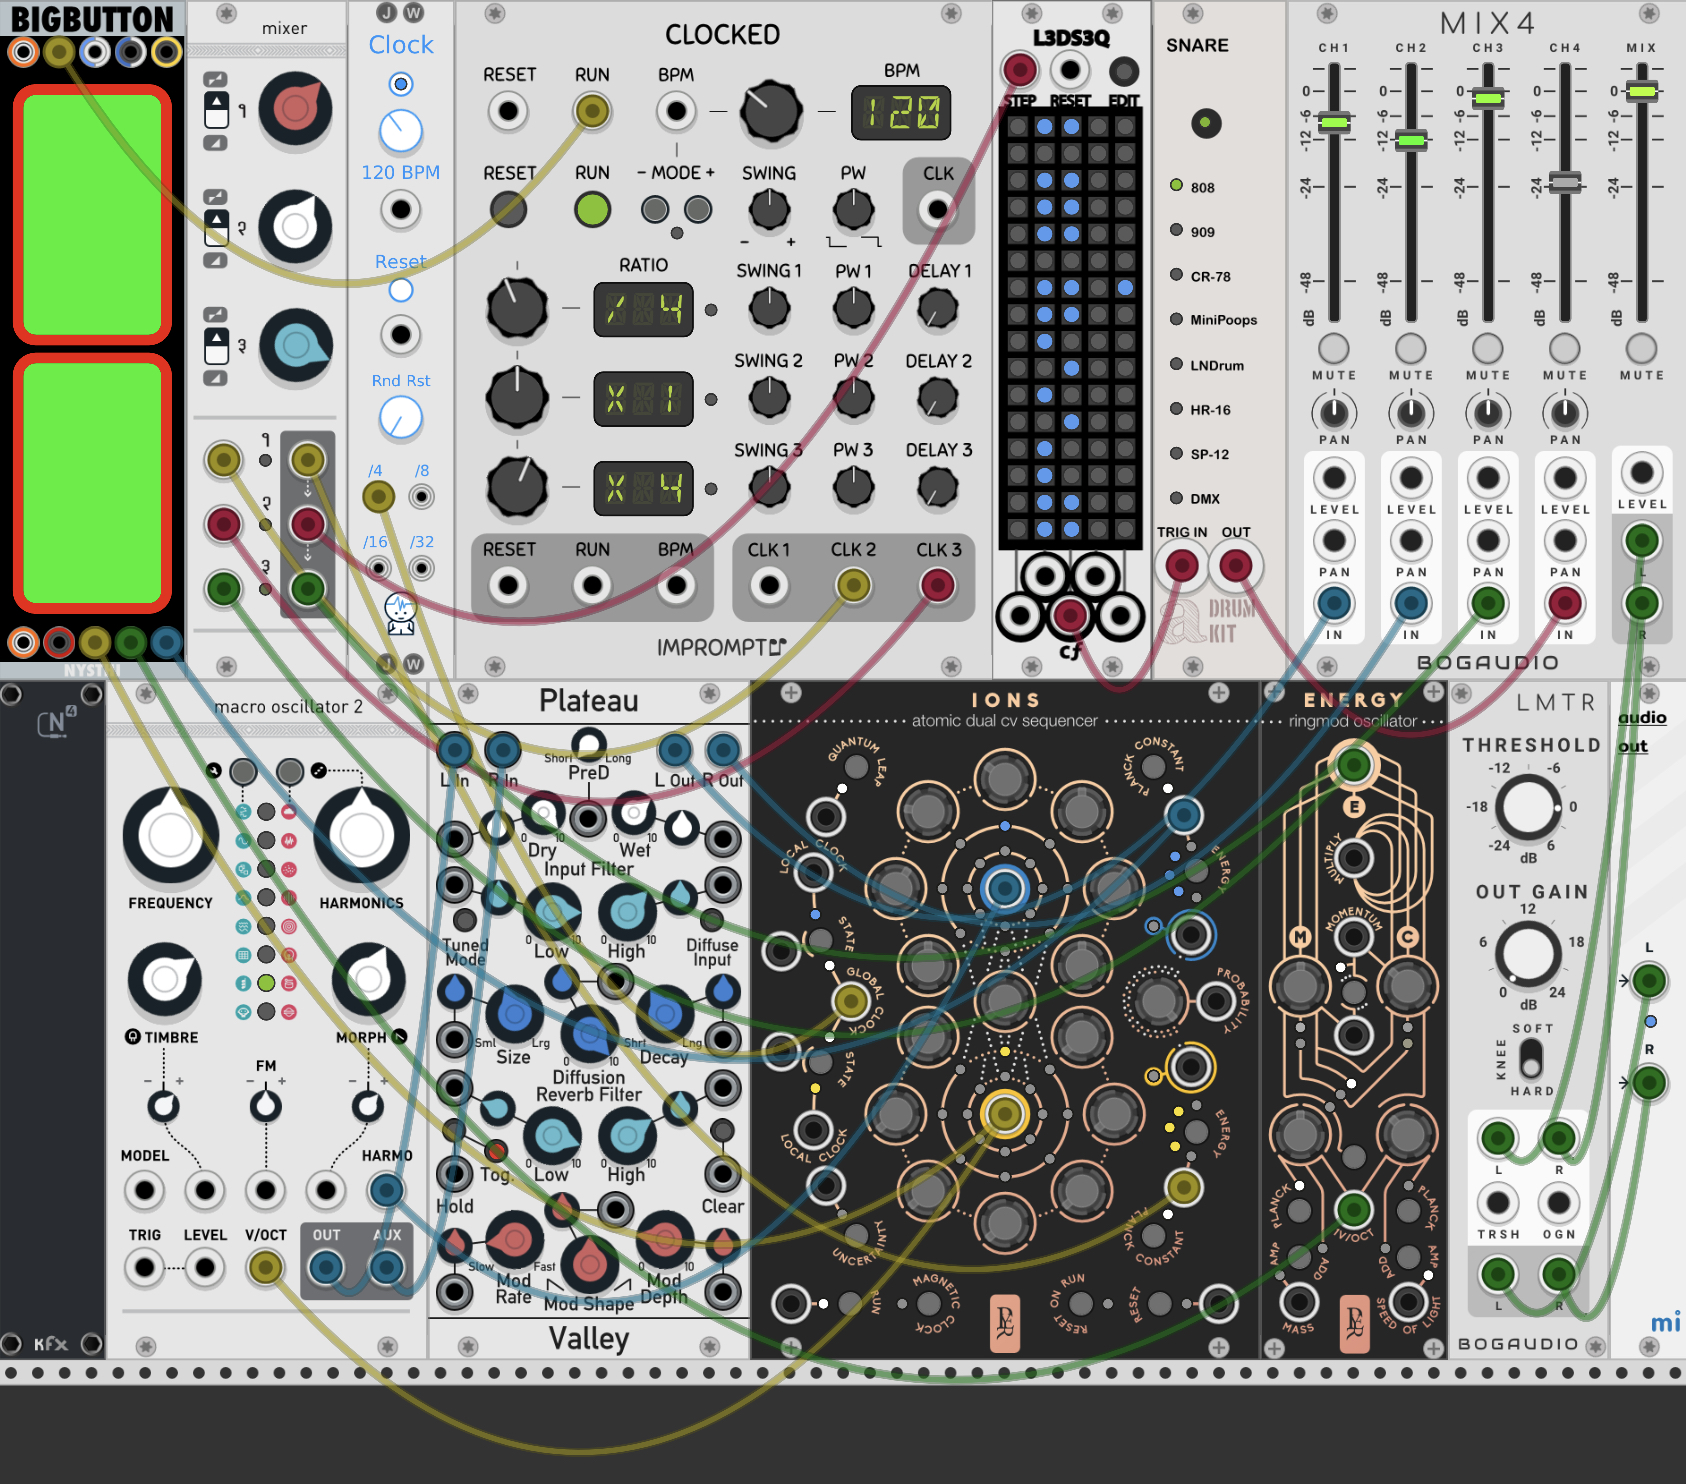Click the Clock module /4 output jack
Image resolution: width=1686 pixels, height=1484 pixels.
[x=378, y=496]
